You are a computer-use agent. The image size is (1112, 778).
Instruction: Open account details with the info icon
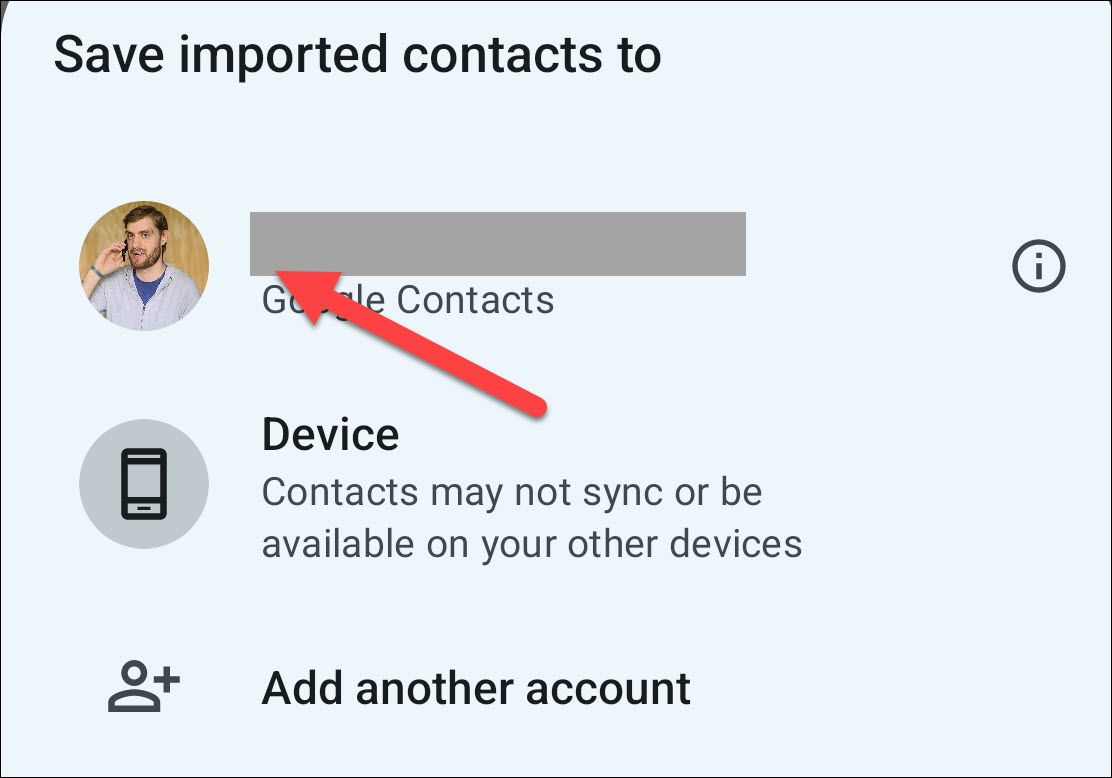pyautogui.click(x=1039, y=267)
